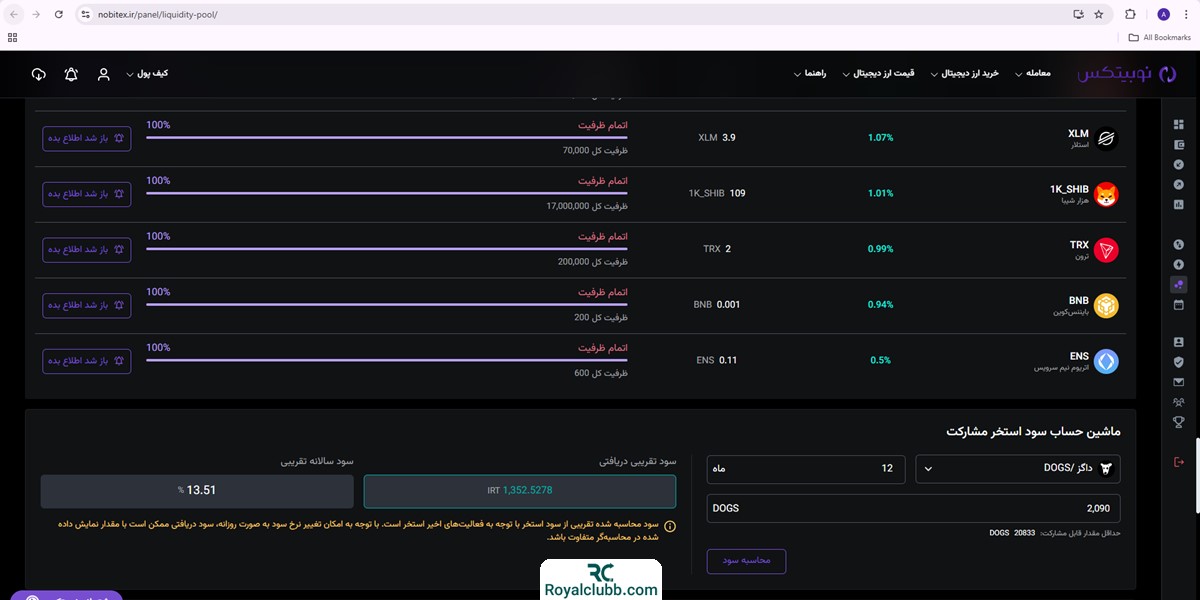The image size is (1200, 600).
Task: Expand the معامله menu
Action: coord(1032,74)
